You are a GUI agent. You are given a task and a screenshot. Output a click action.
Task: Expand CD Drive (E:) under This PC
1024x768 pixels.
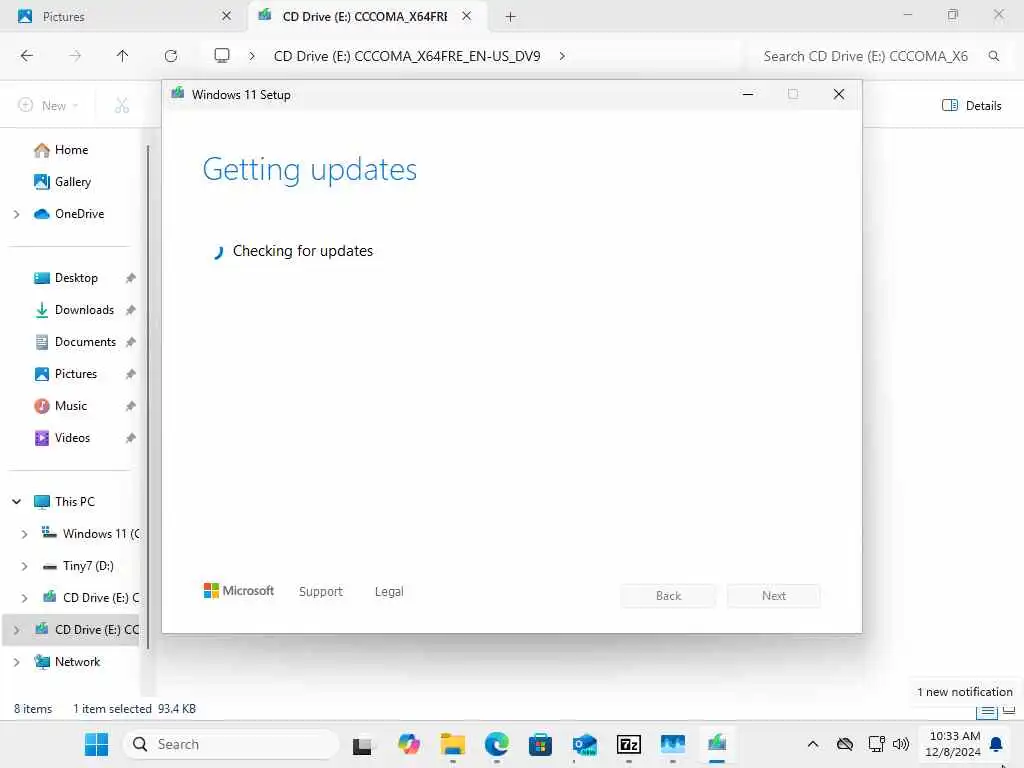point(24,598)
